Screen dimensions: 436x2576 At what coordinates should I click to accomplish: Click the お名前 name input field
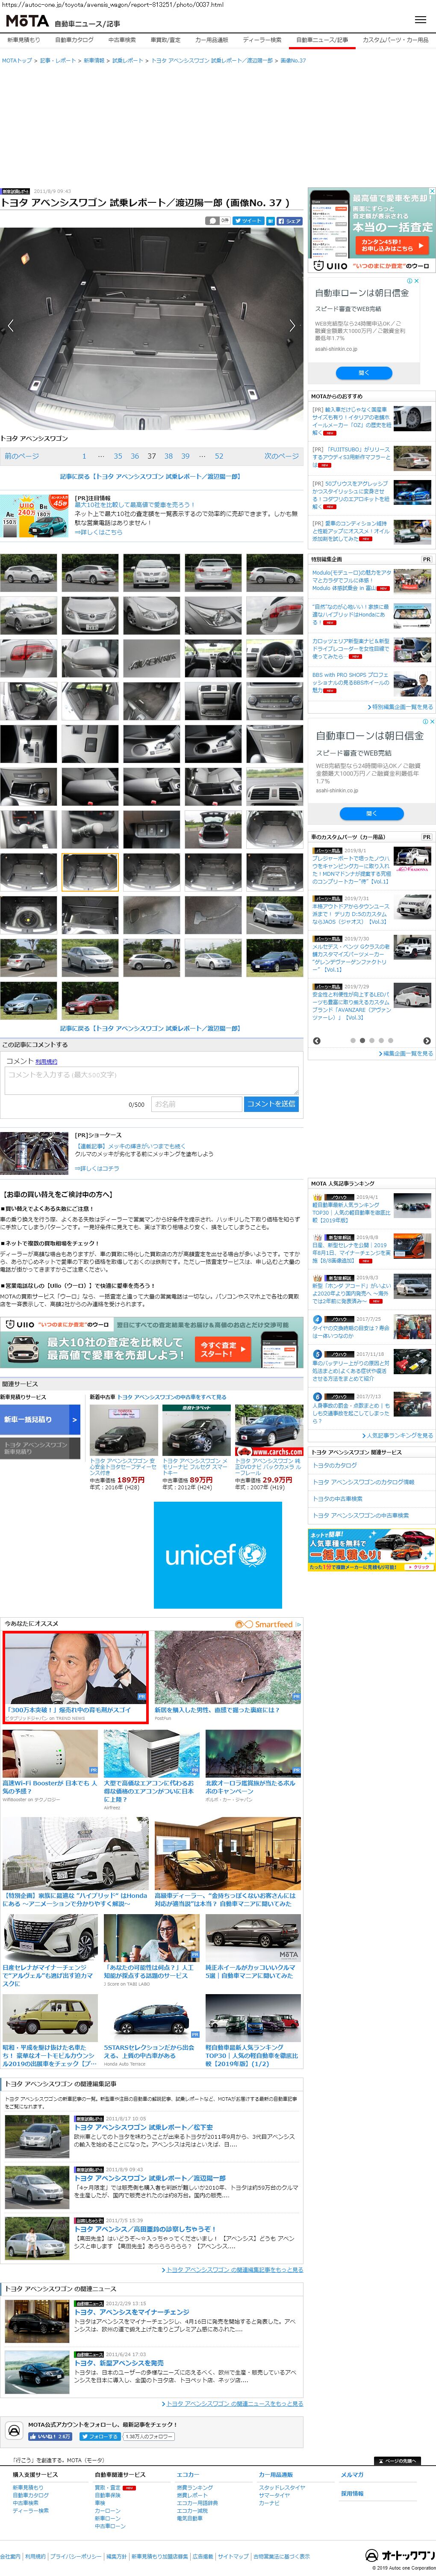coord(196,1104)
